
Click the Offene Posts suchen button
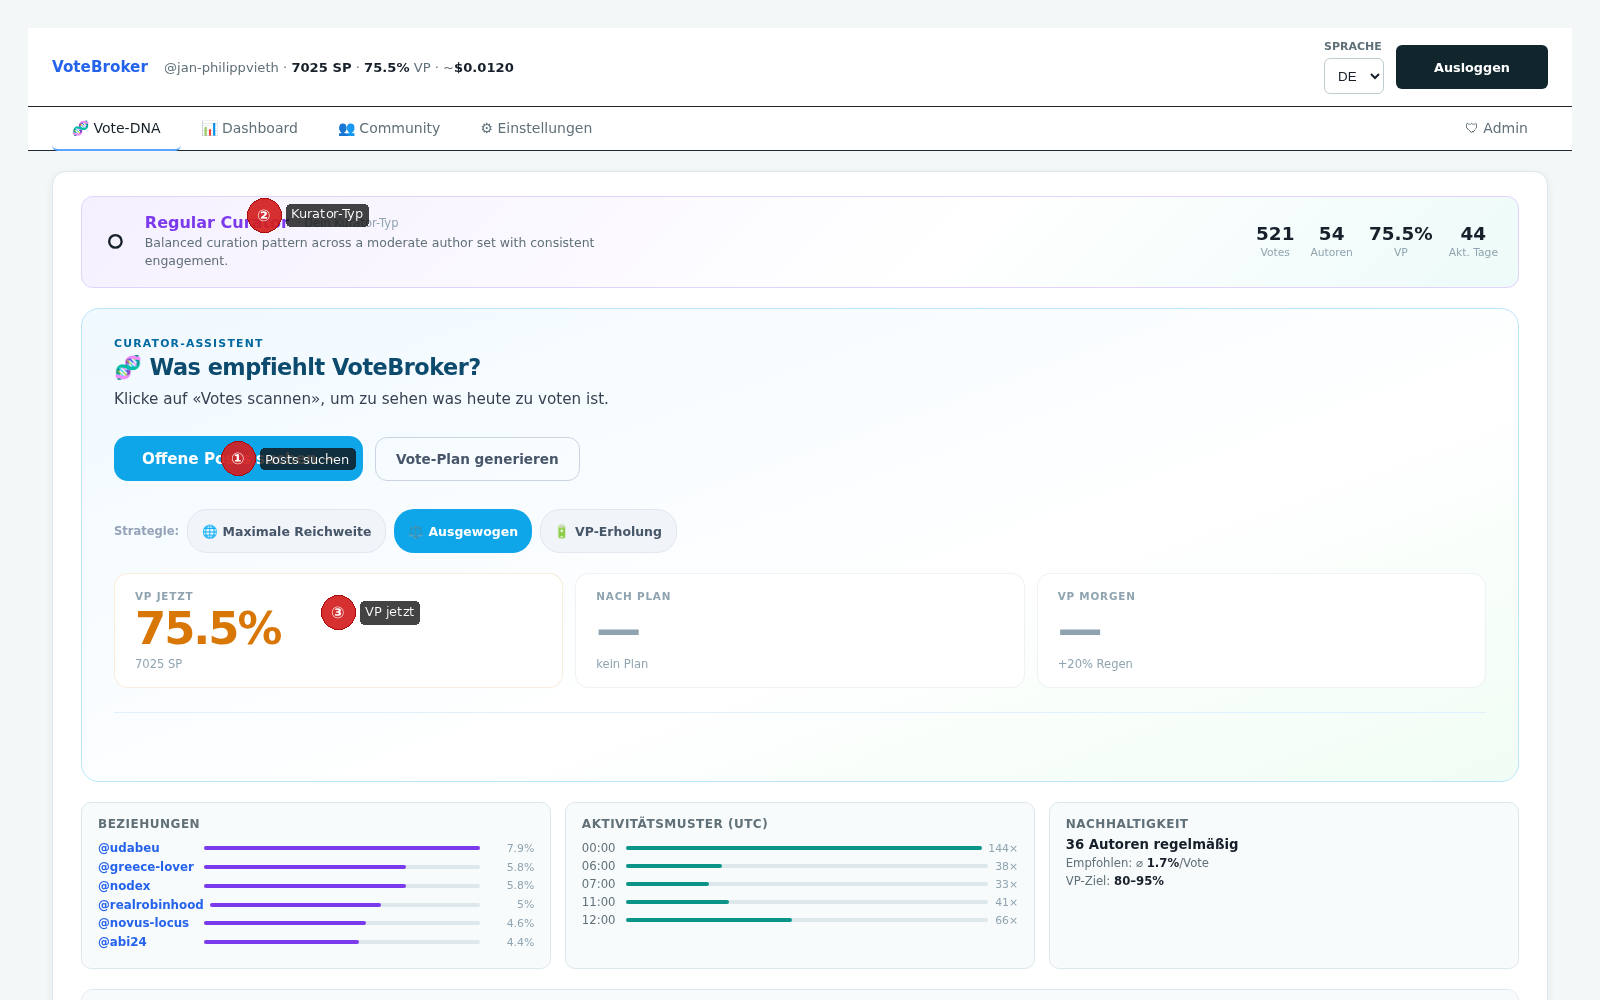[238, 459]
